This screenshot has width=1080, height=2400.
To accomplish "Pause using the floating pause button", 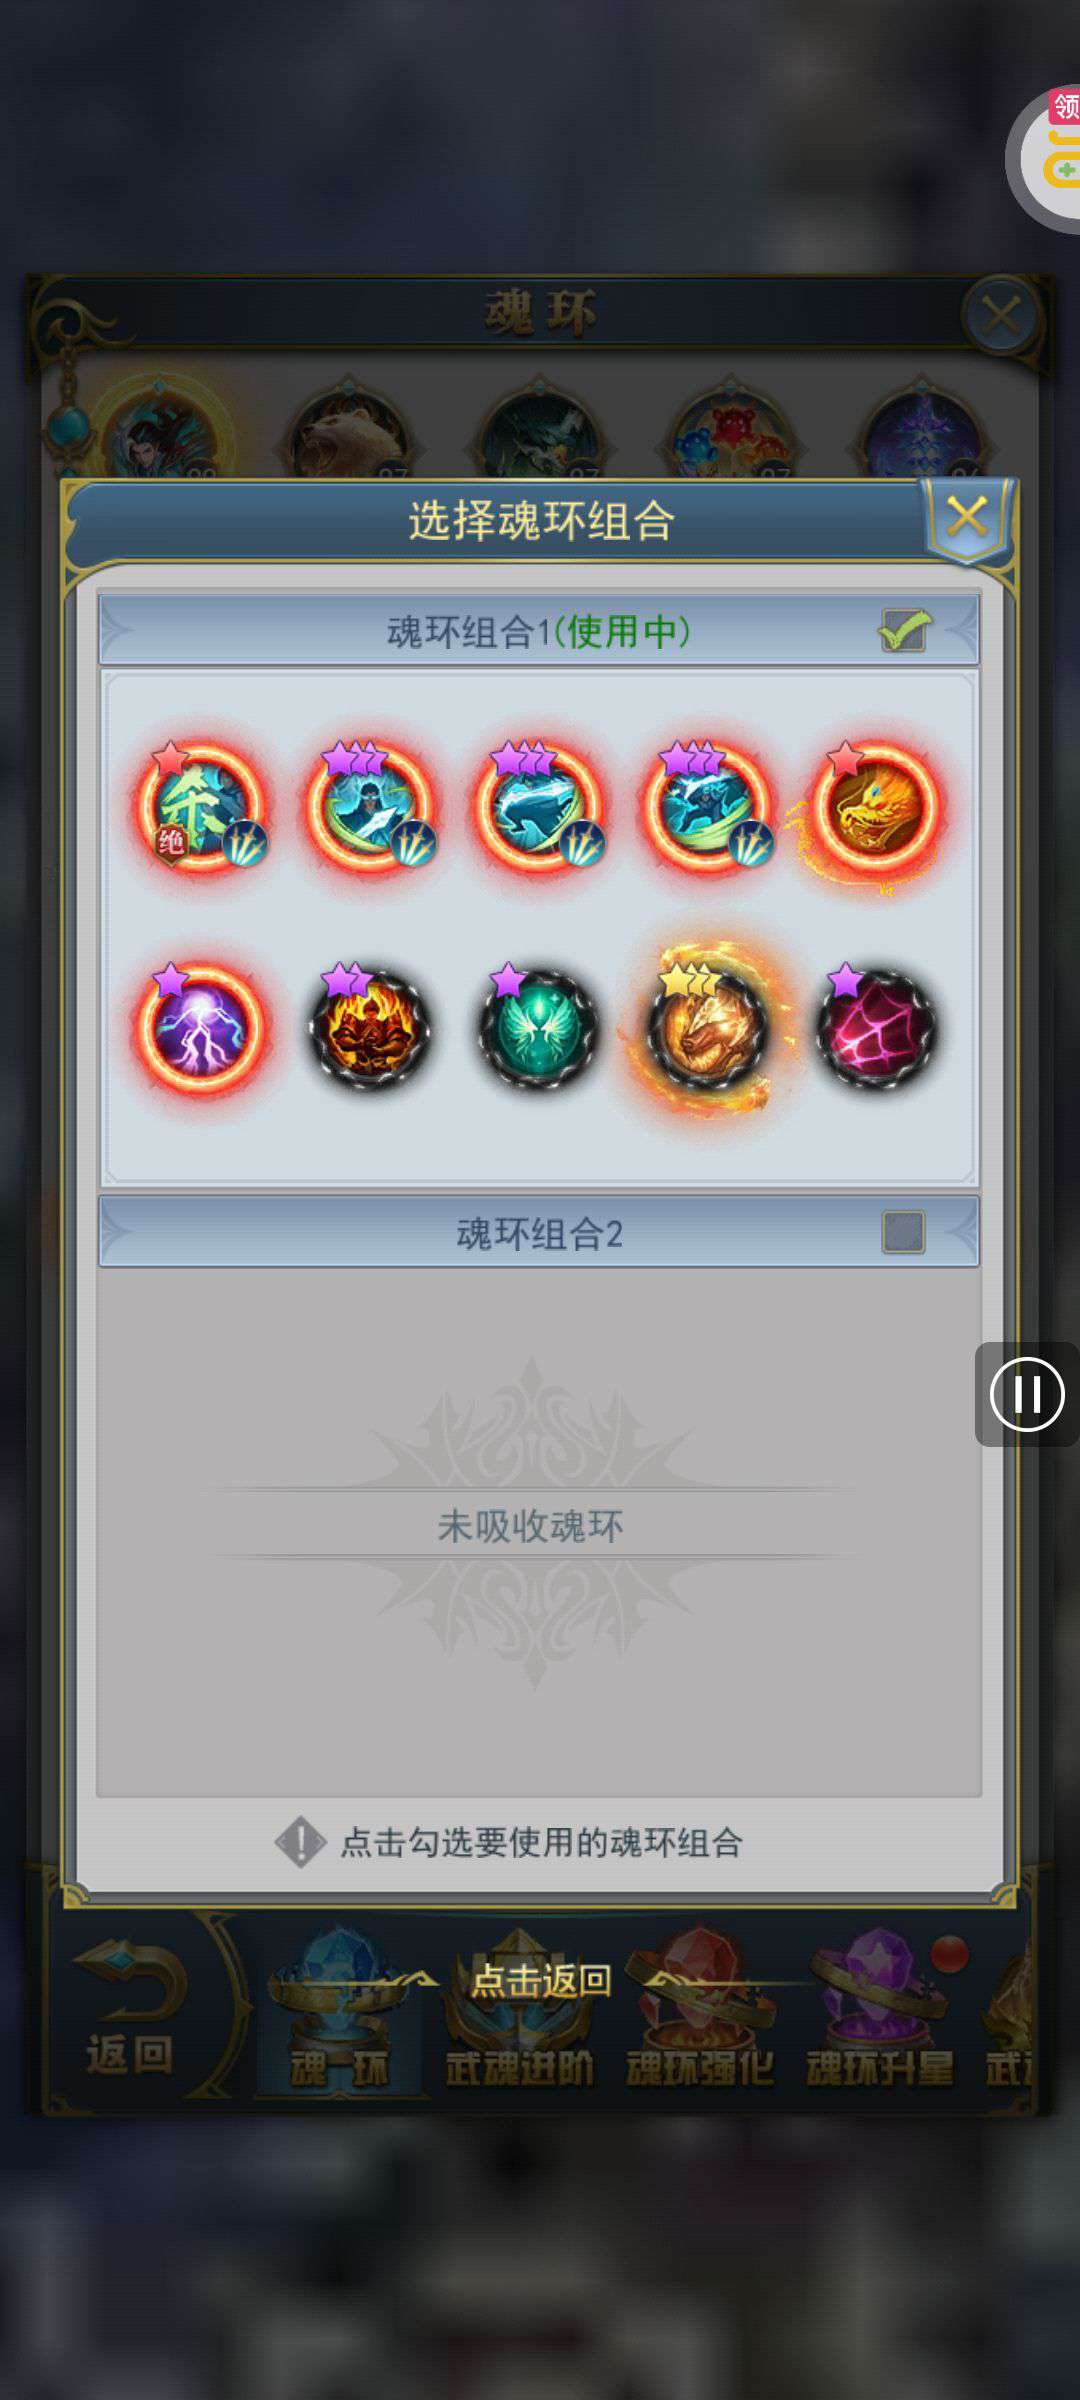I will [1027, 1394].
